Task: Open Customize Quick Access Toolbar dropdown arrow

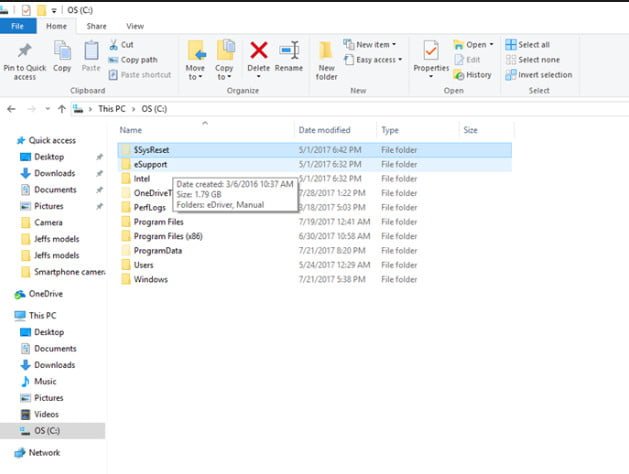Action: coord(54,10)
